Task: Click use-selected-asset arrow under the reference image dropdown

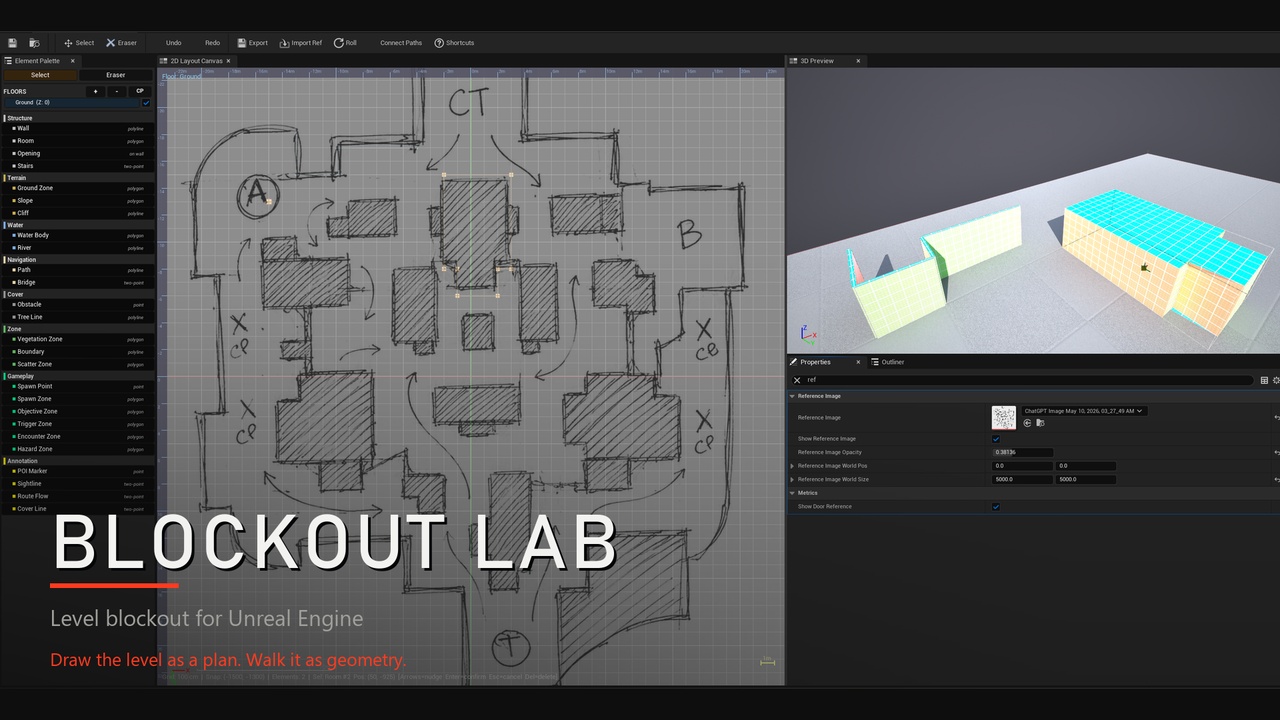Action: (1027, 423)
